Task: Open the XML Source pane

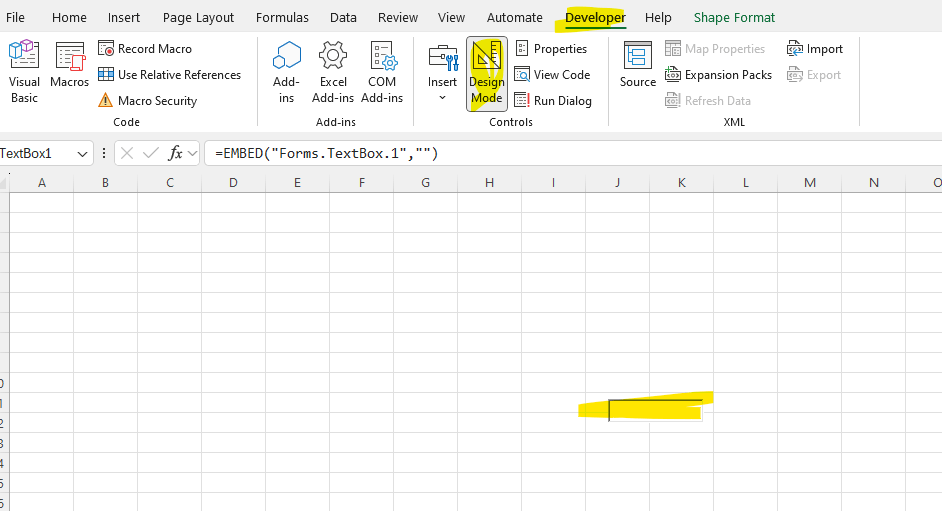Action: click(637, 65)
